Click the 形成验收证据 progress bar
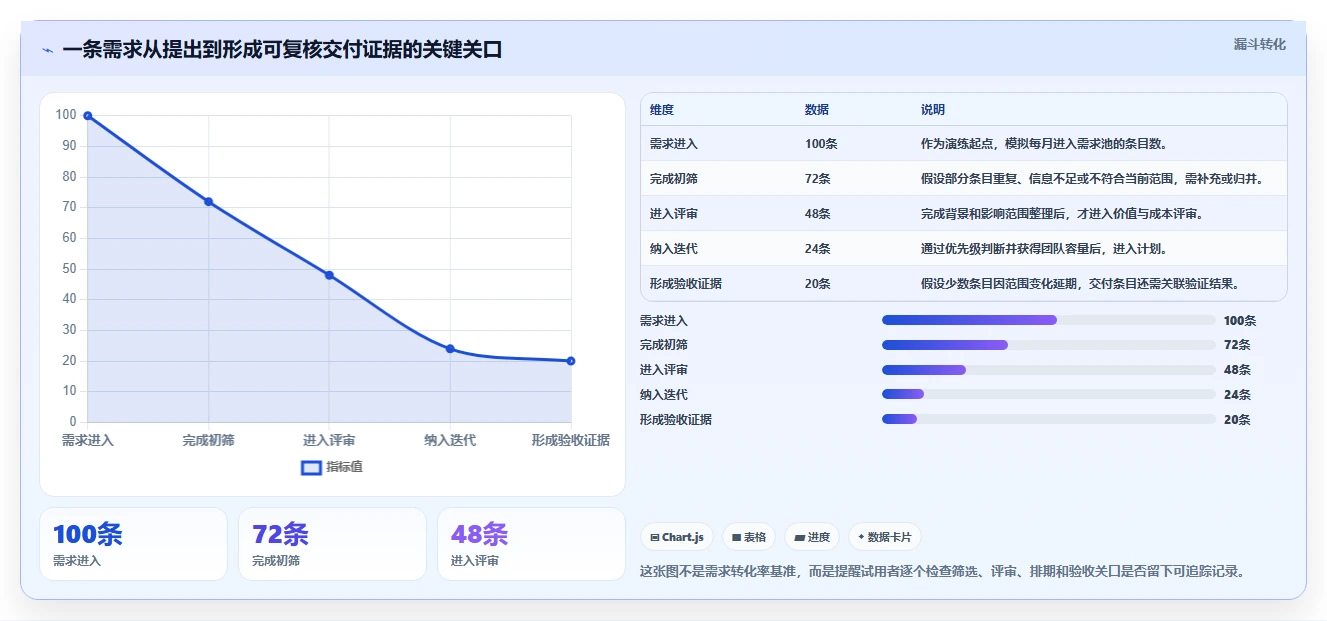This screenshot has width=1327, height=621. [1049, 419]
